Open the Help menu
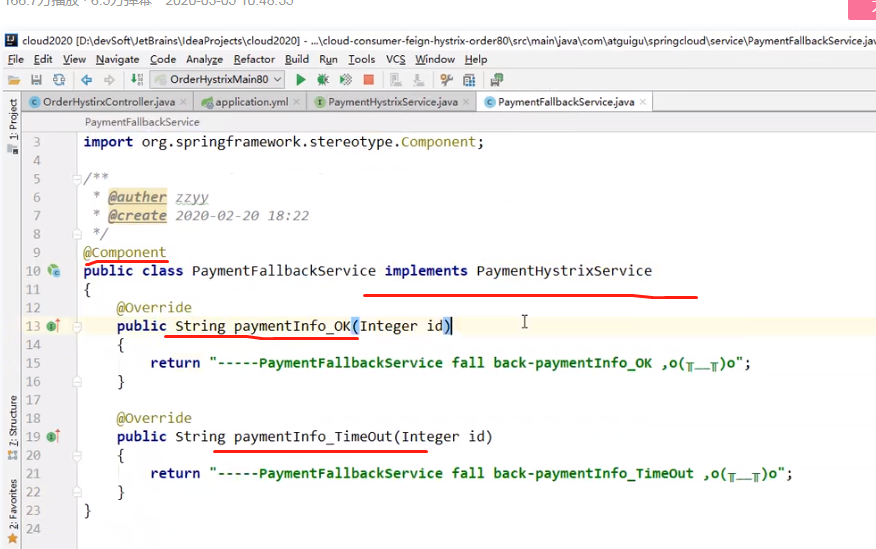 [476, 59]
